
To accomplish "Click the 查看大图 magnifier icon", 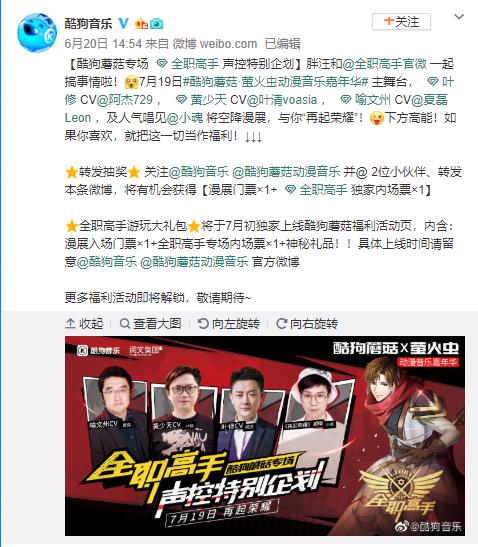I will [x=125, y=324].
